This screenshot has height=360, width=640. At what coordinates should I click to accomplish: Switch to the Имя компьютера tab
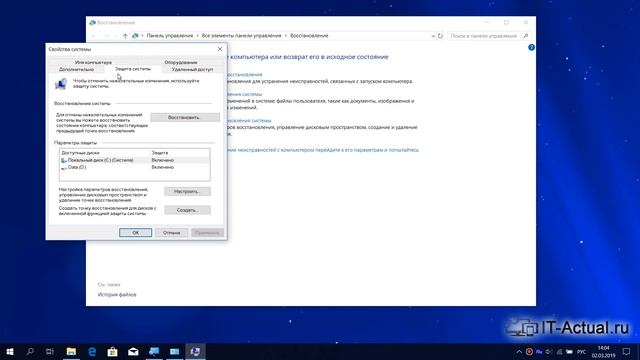click(x=93, y=62)
